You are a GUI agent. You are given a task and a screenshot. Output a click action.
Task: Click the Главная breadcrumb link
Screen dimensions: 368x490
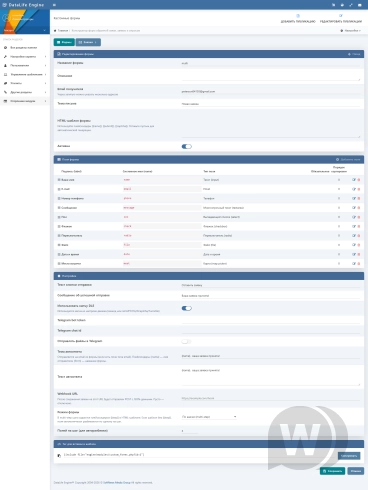point(63,30)
